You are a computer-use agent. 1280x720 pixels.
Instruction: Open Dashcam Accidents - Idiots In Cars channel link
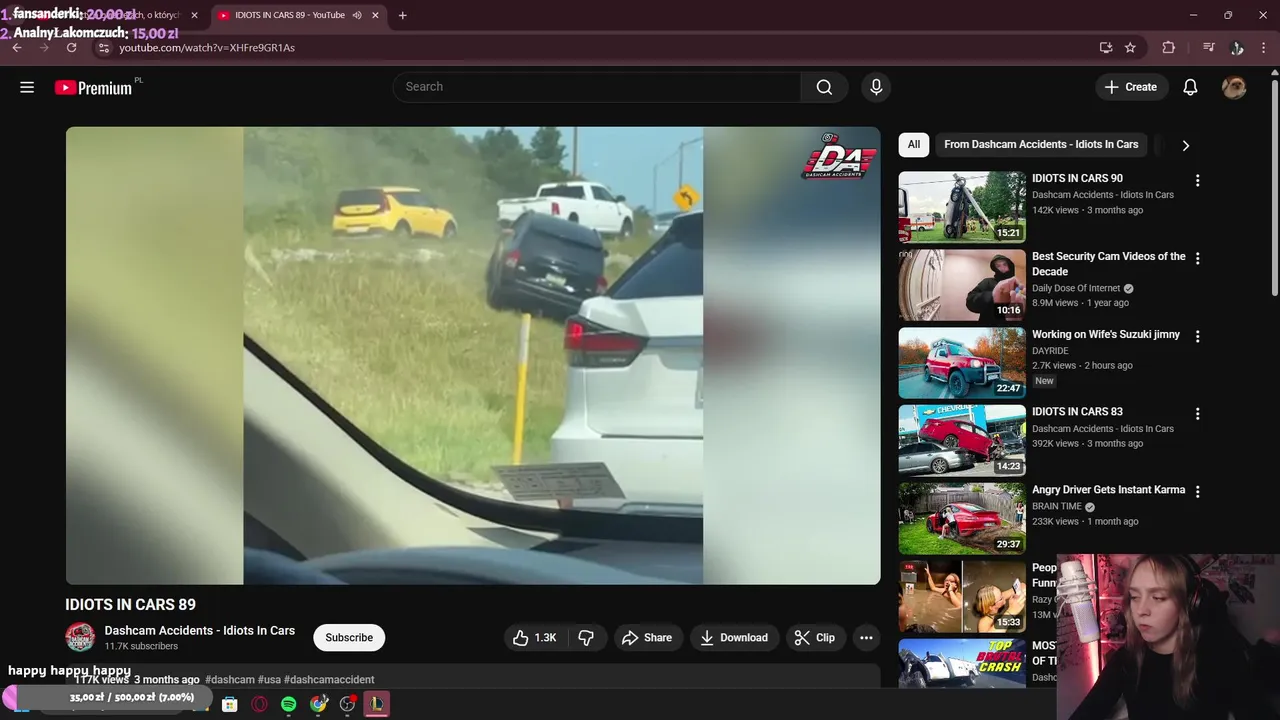200,630
